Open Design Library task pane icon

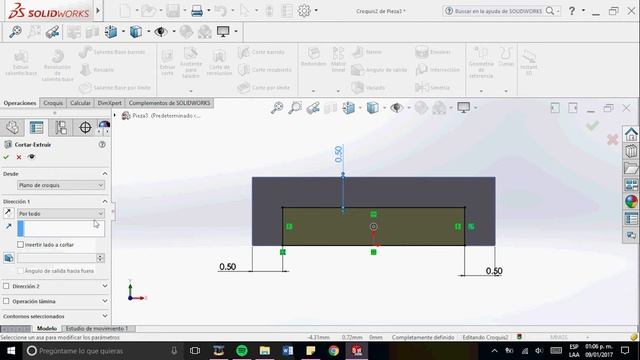coord(631,151)
